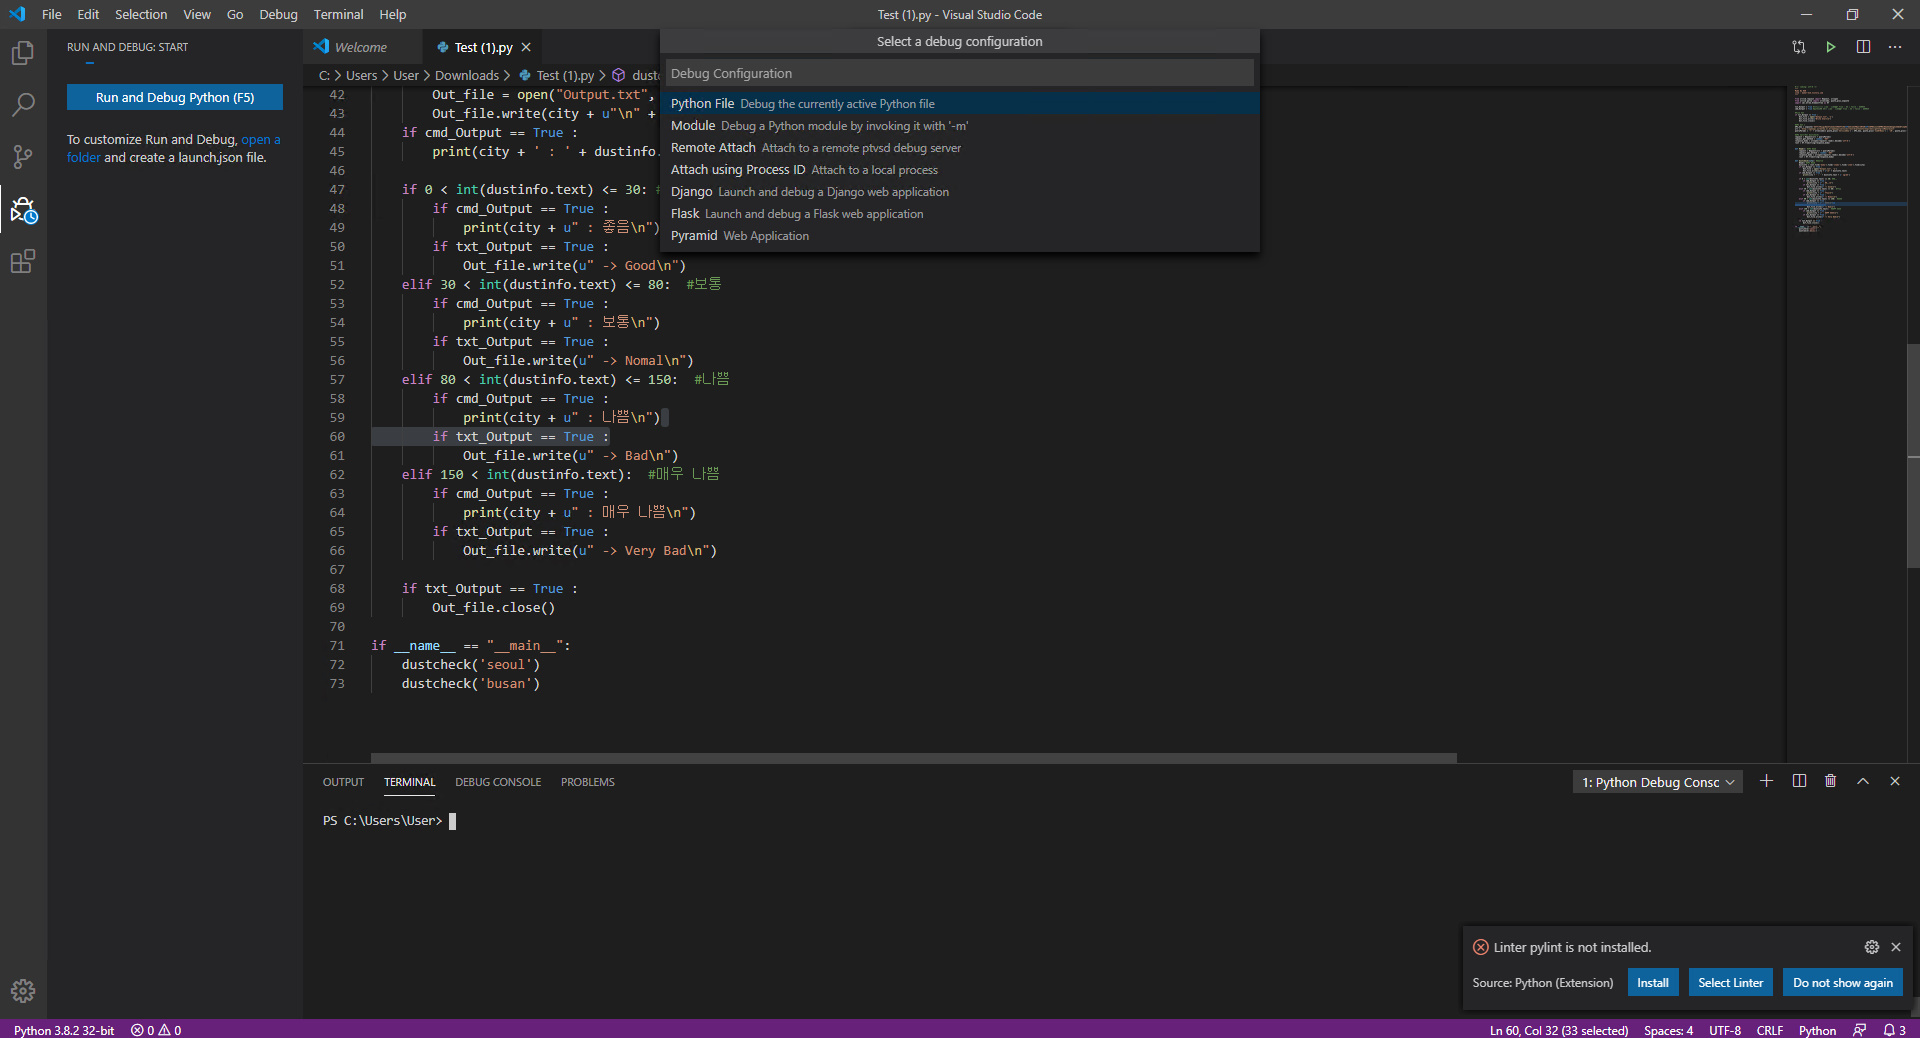Dismiss the pylint notification

[1896, 947]
